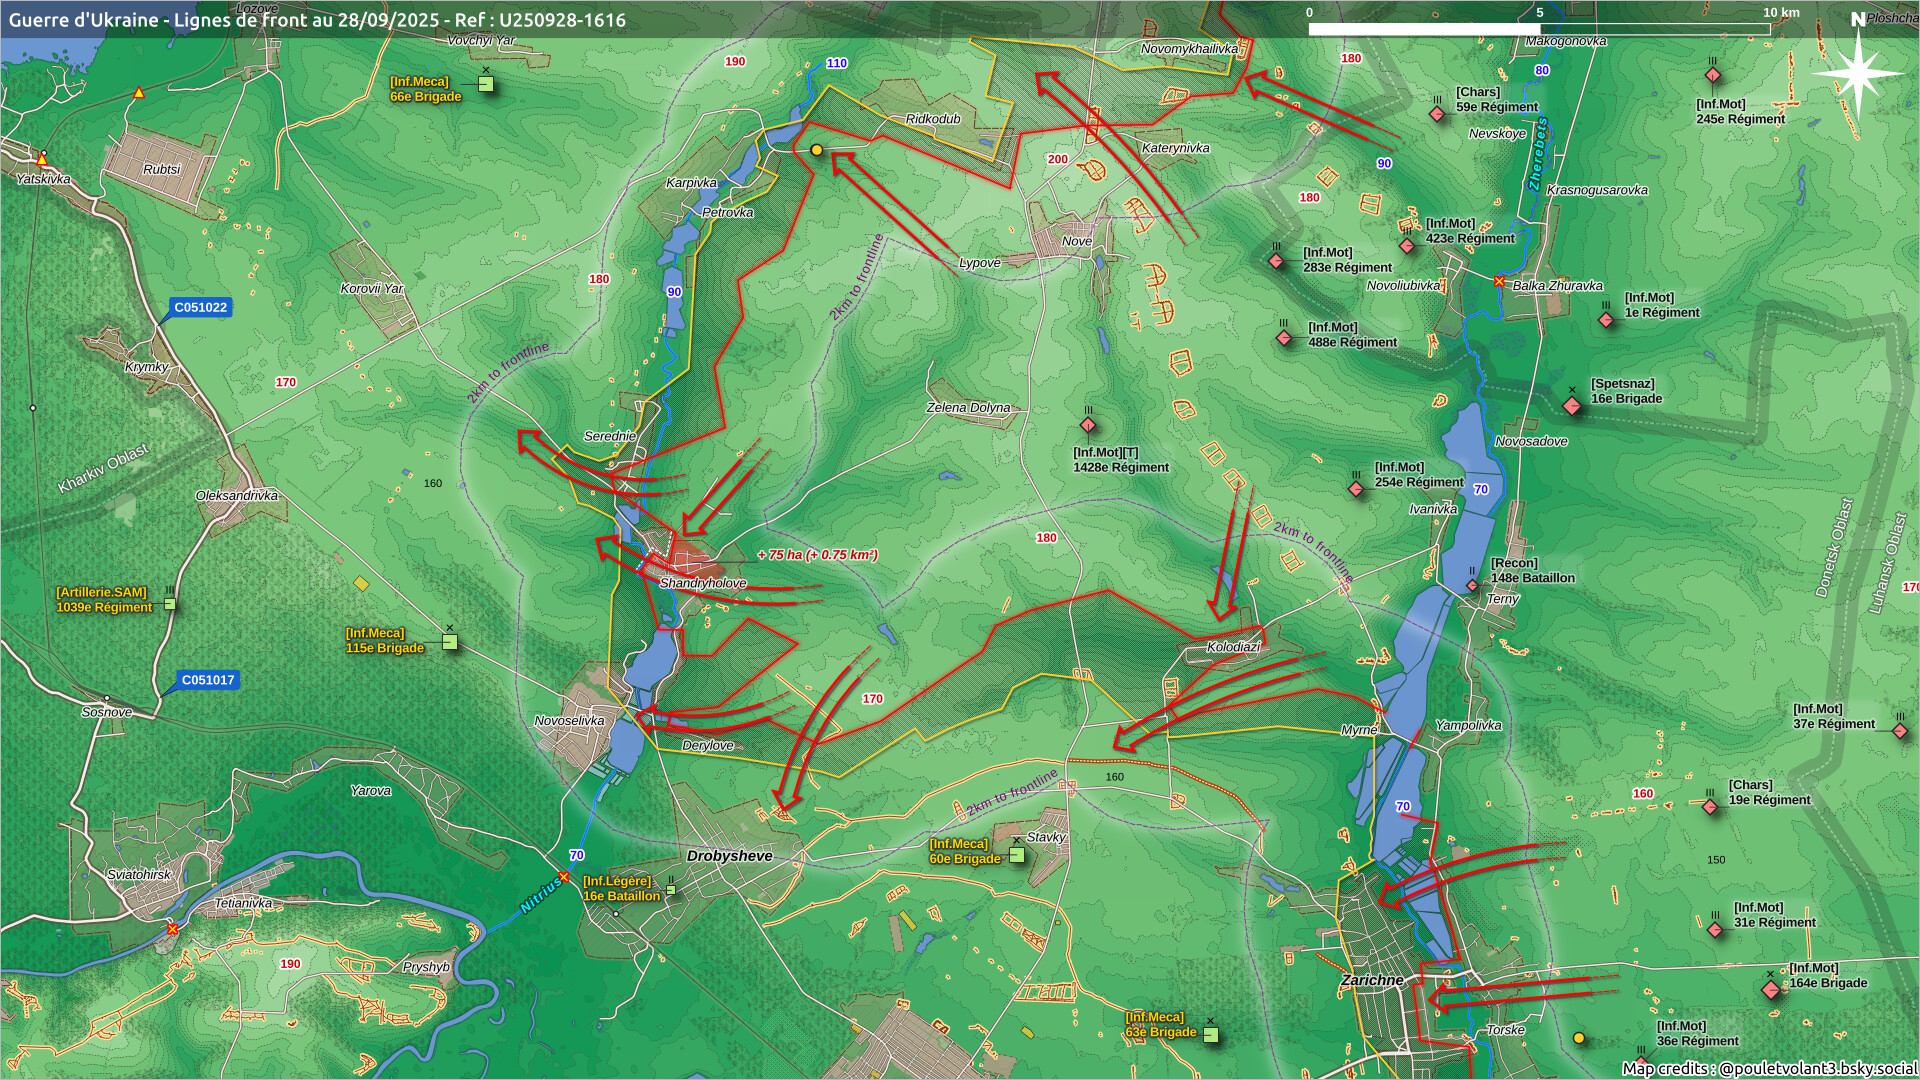Click the yellow warning triangle near Yatskivka
Viewport: 1920px width, 1080px height.
tap(42, 159)
